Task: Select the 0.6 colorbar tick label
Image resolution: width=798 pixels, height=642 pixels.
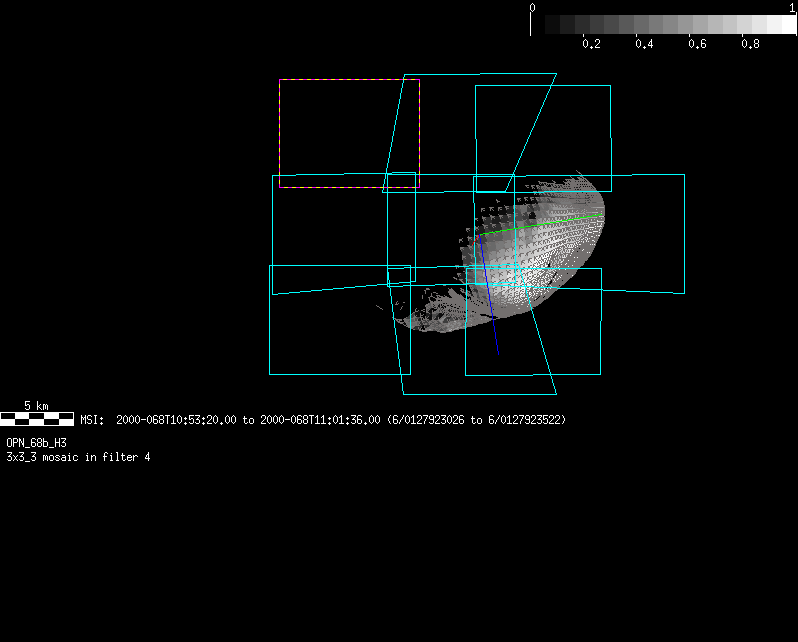Action: click(697, 44)
